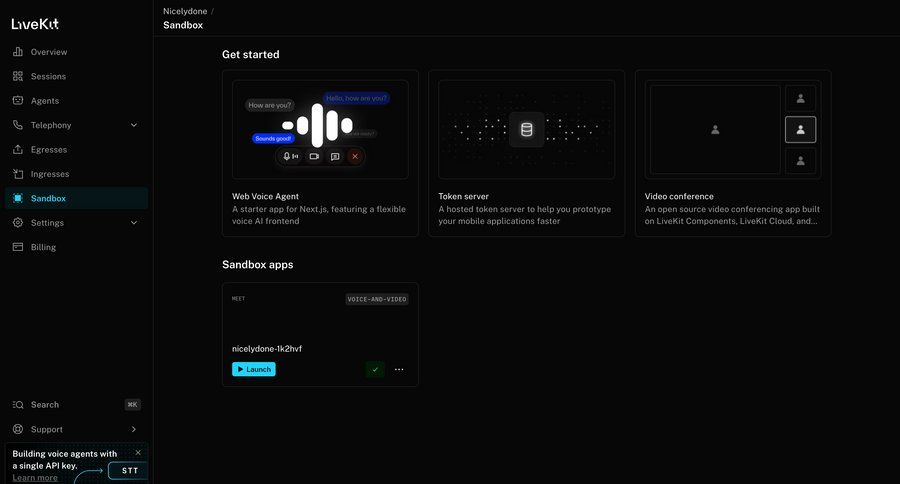The height and width of the screenshot is (484, 900).
Task: Click the ⌘K shortcut badge
Action: tap(133, 405)
